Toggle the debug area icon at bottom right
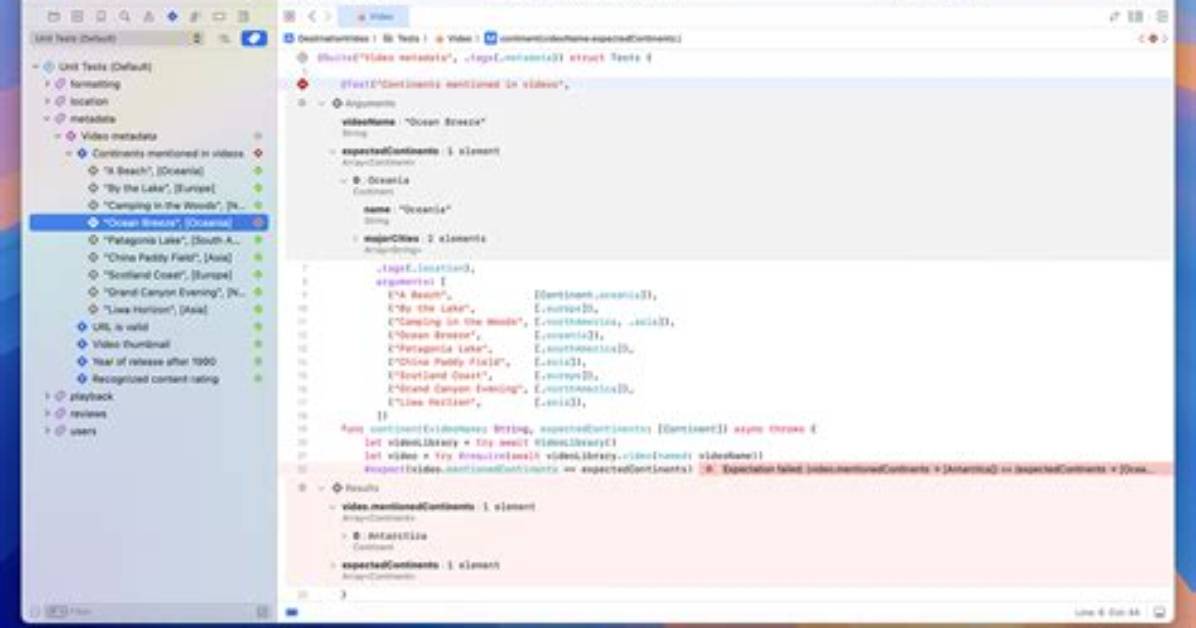The image size is (1196, 628). coord(1159,612)
